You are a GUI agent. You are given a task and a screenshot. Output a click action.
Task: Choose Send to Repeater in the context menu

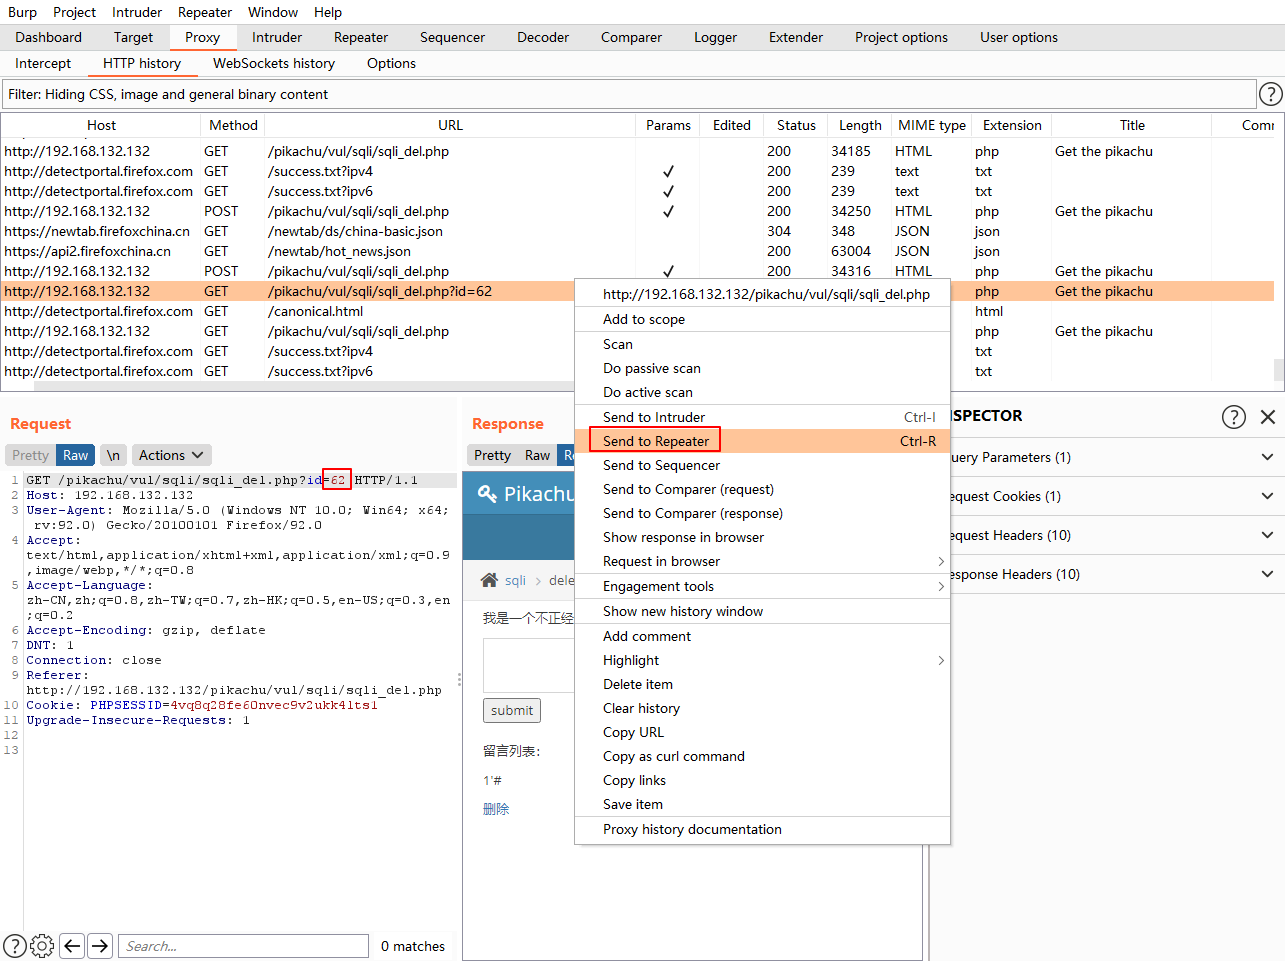(x=762, y=441)
